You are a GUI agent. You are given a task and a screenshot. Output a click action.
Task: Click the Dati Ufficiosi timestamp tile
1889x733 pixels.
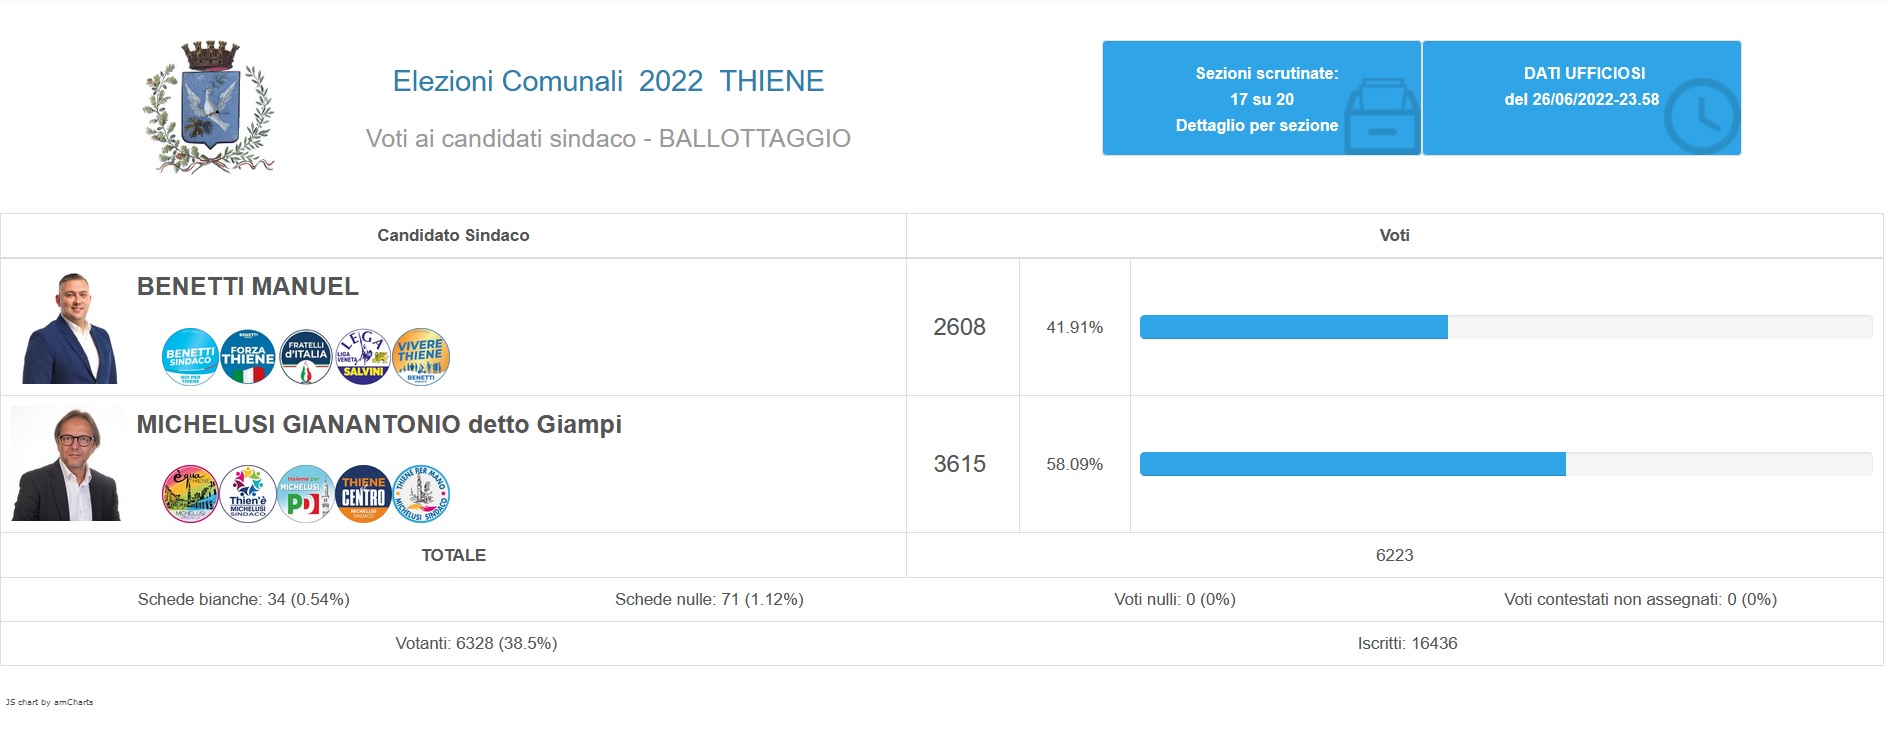(x=1581, y=99)
